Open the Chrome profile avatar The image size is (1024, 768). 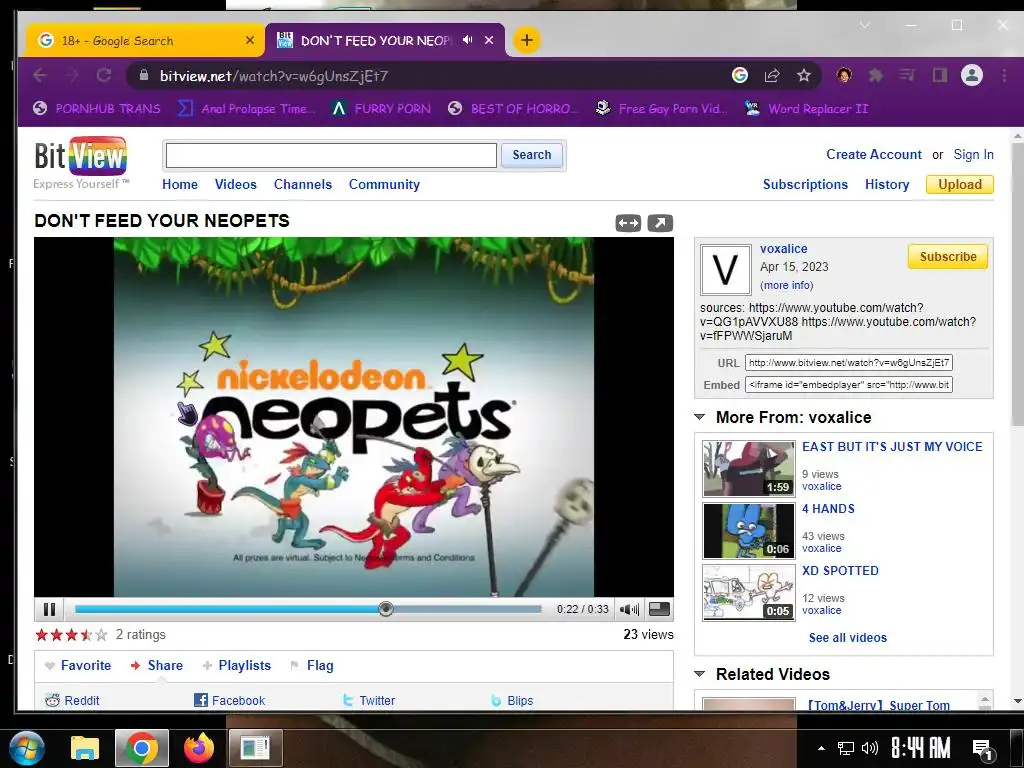point(972,76)
